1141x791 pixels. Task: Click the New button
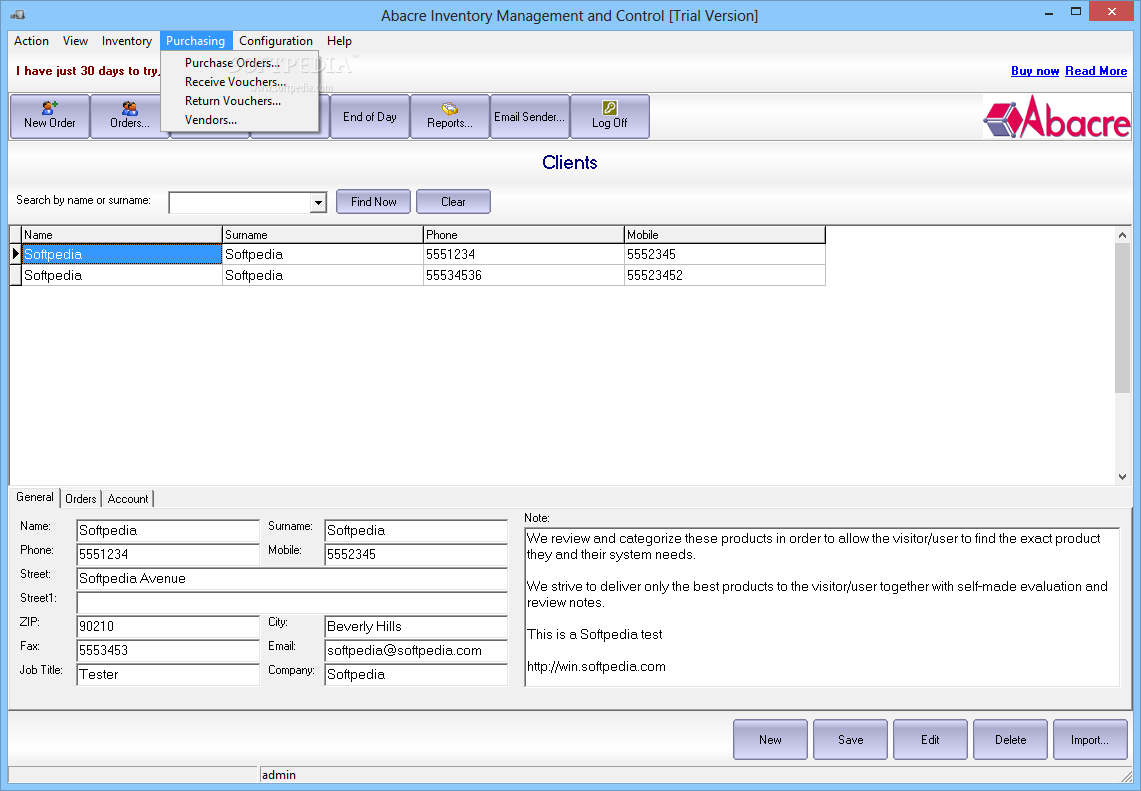click(x=770, y=739)
